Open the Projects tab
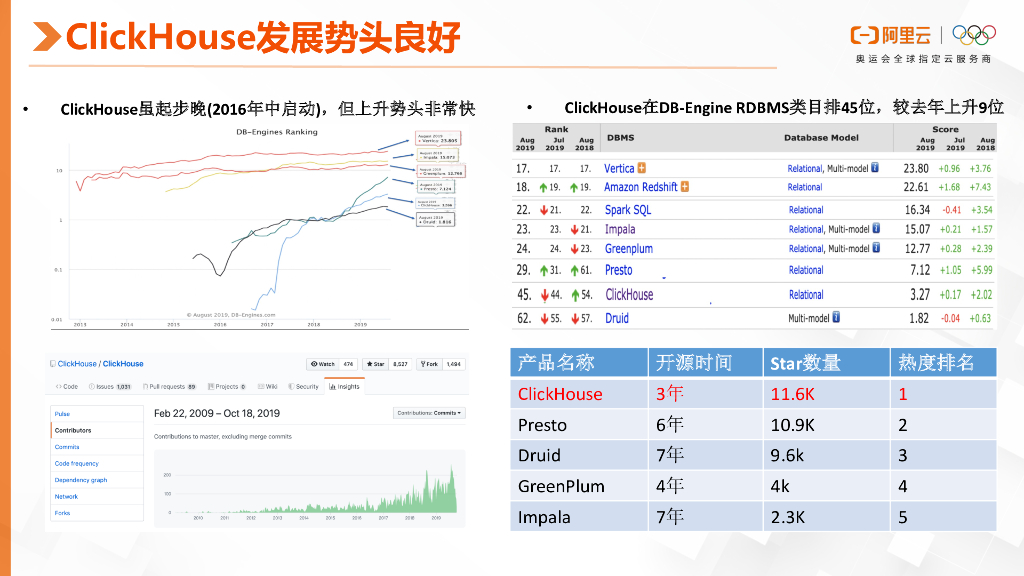 click(227, 387)
